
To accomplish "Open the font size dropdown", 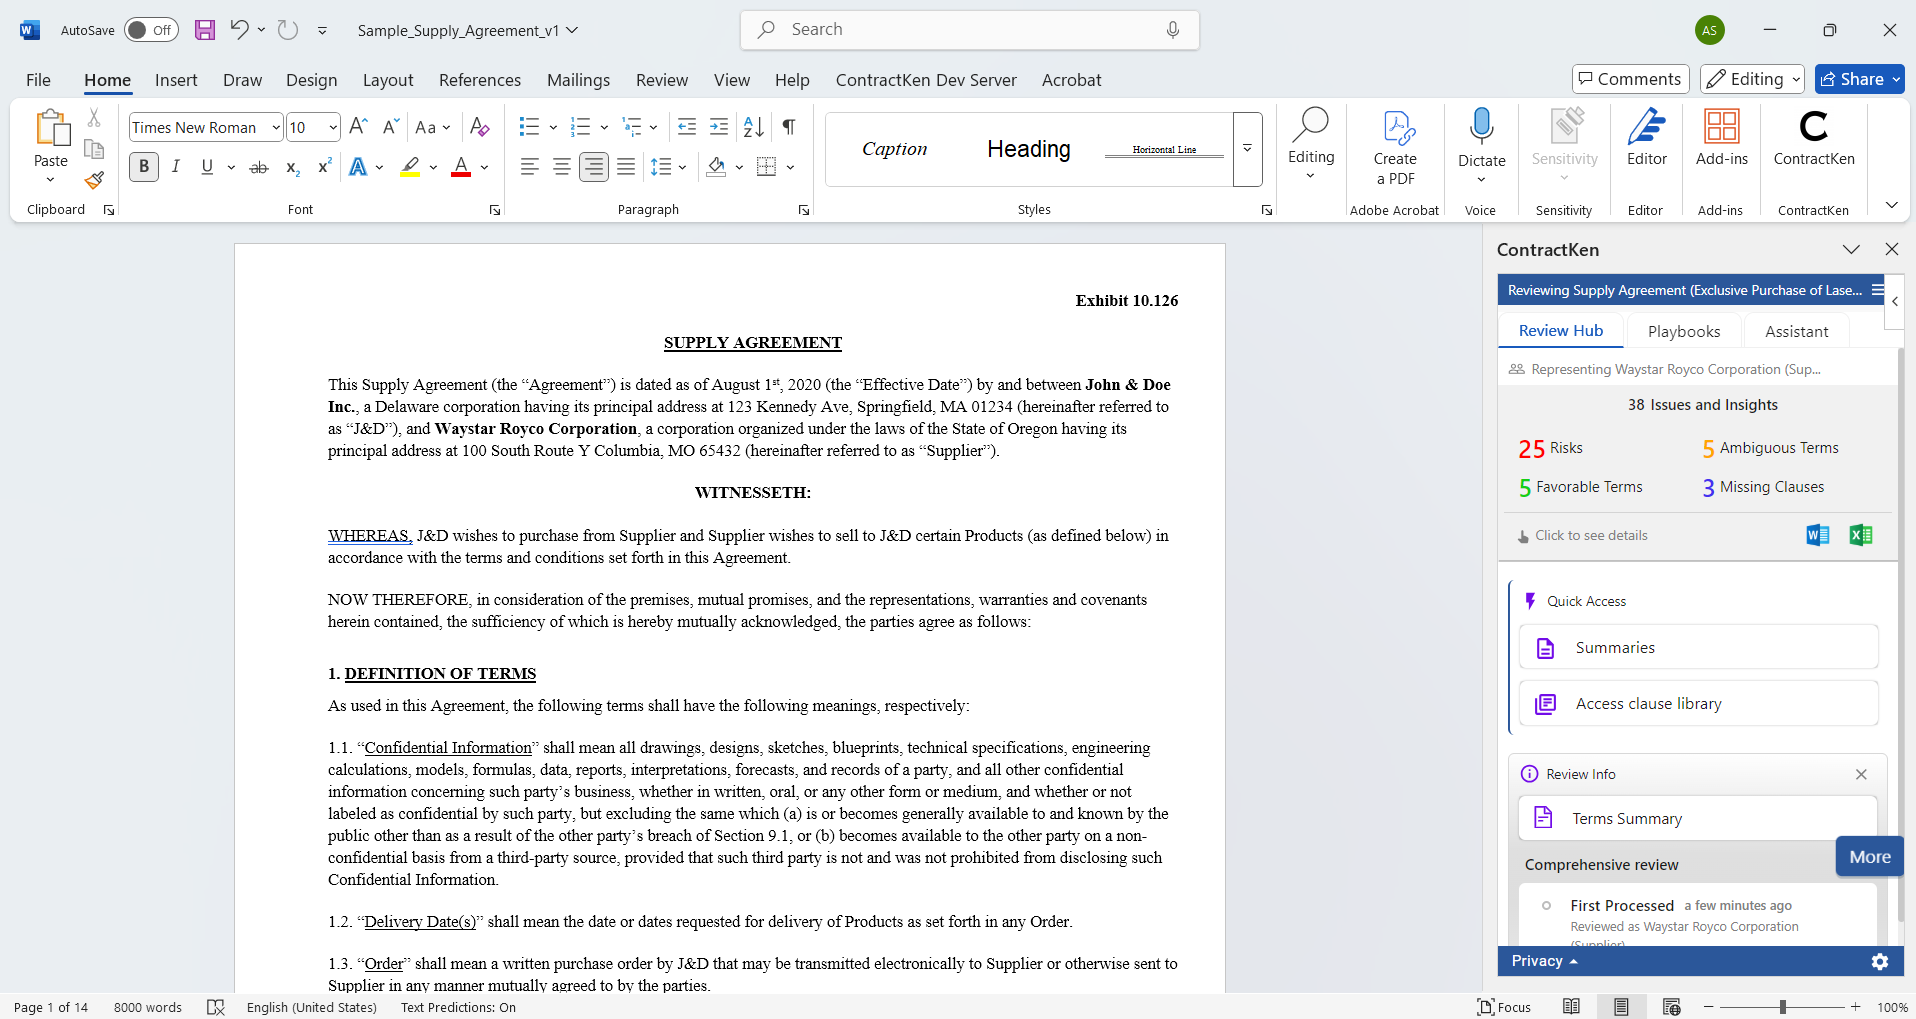I will (x=333, y=127).
